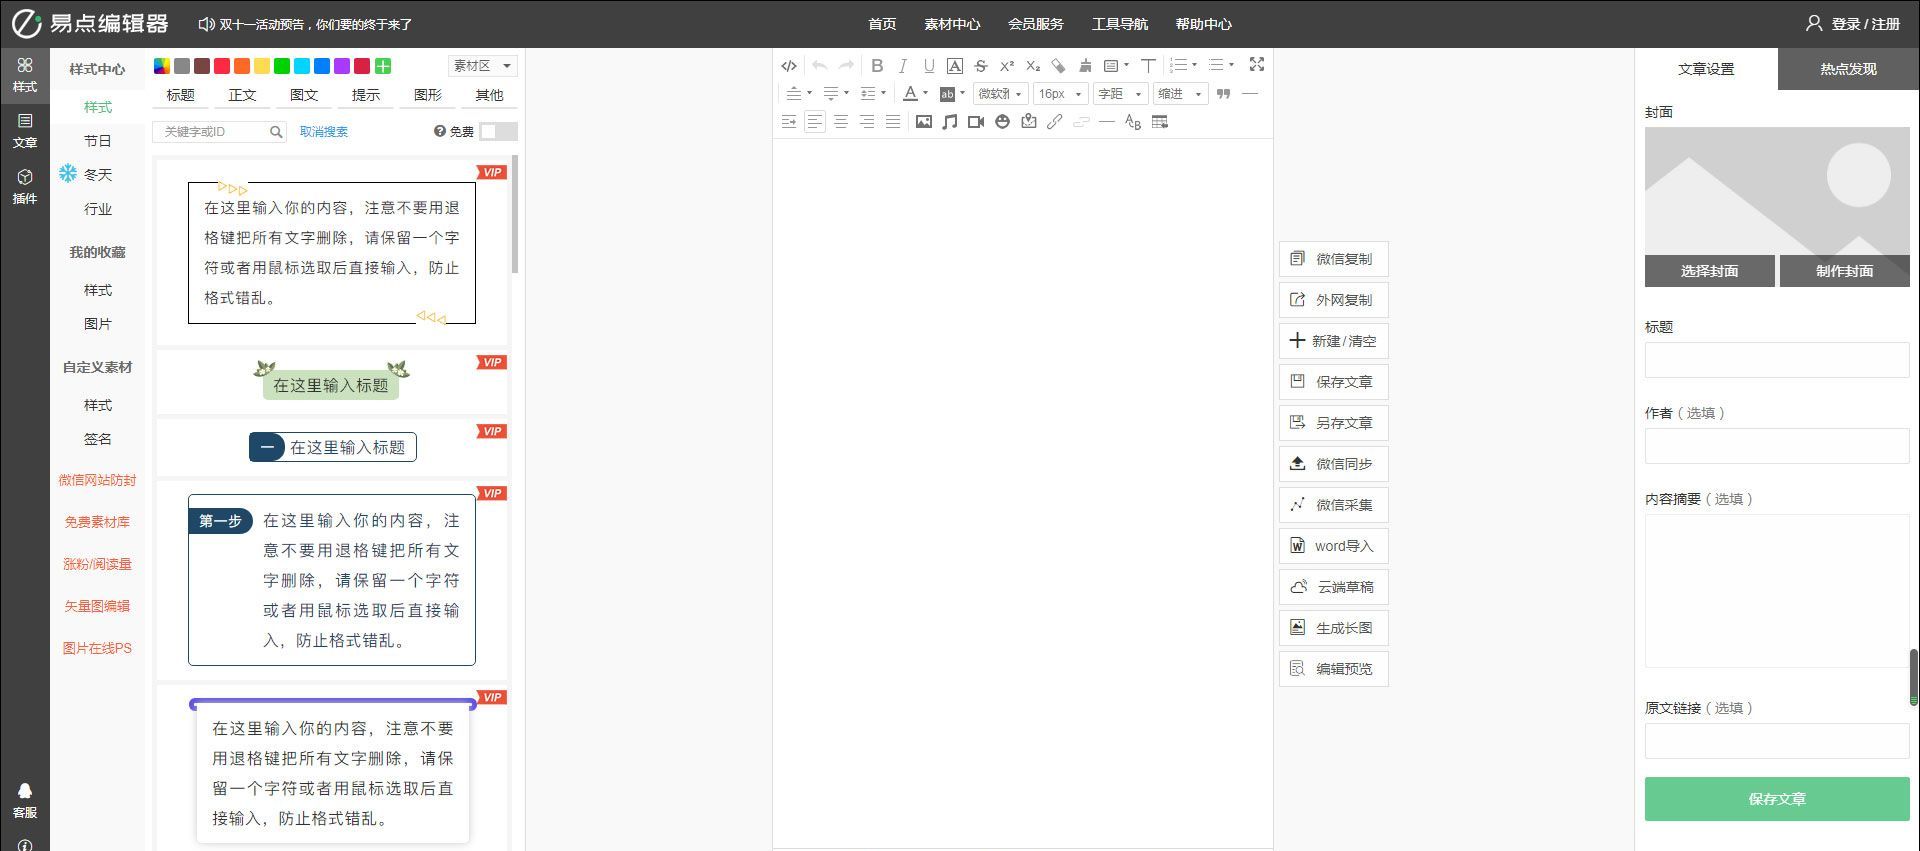This screenshot has height=851, width=1920.
Task: Insert a video
Action: click(976, 122)
